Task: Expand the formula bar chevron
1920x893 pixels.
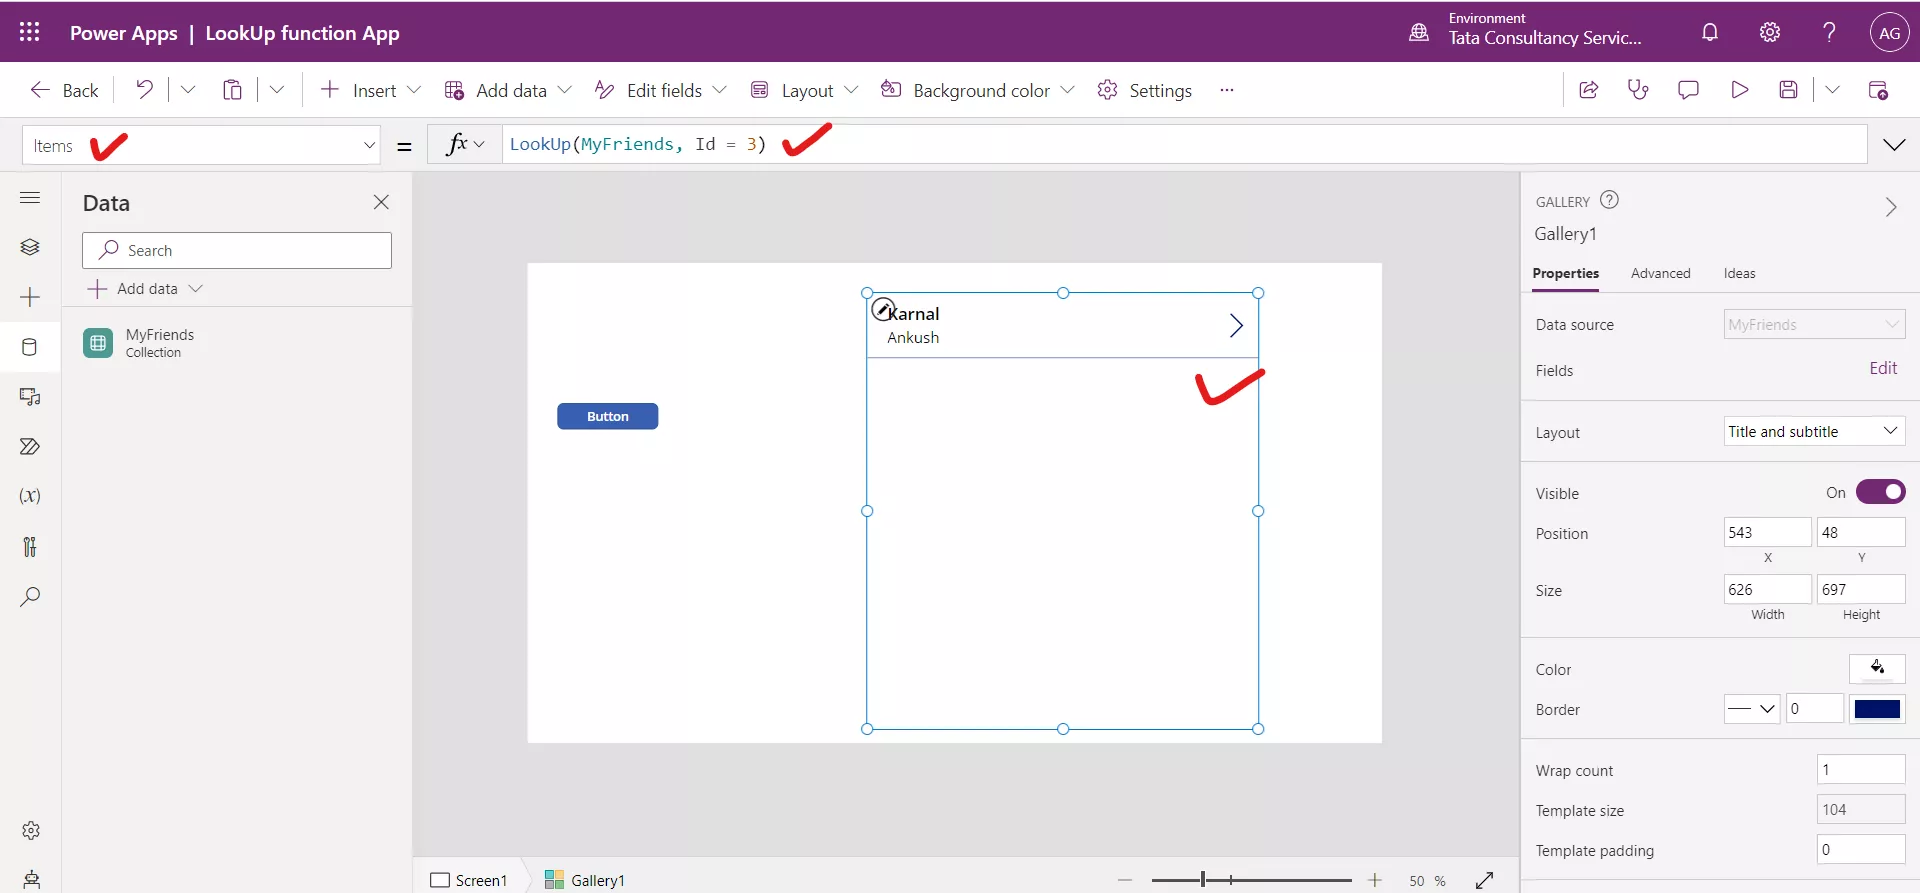Action: click(1894, 145)
